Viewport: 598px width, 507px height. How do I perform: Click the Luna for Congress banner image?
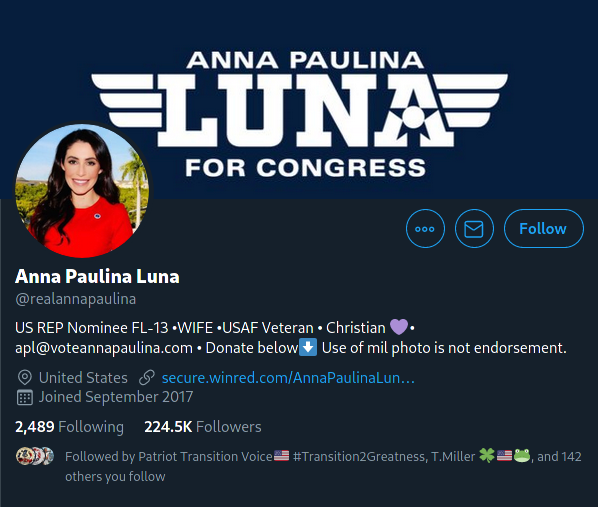coord(299,99)
